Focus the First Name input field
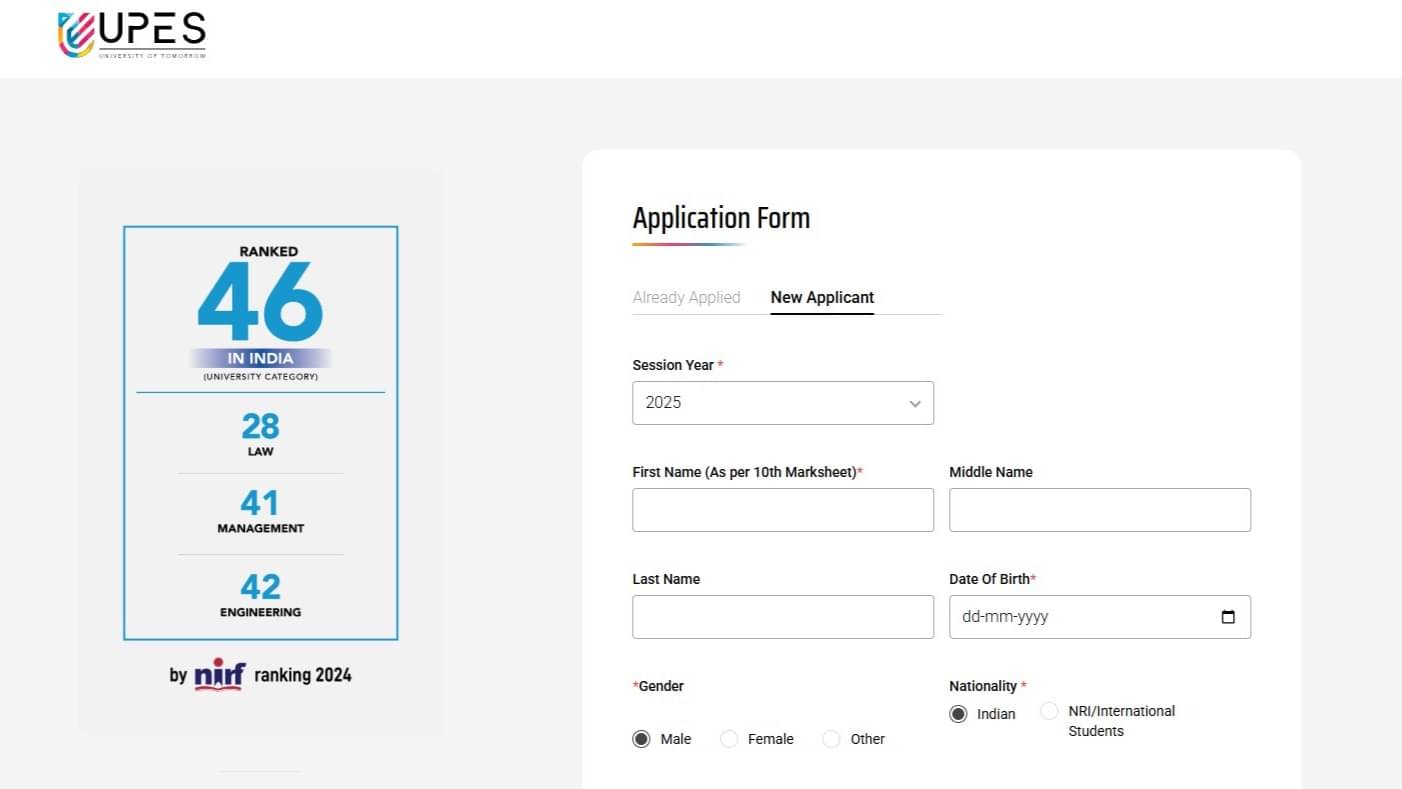Viewport: 1402px width, 789px height. (x=783, y=510)
